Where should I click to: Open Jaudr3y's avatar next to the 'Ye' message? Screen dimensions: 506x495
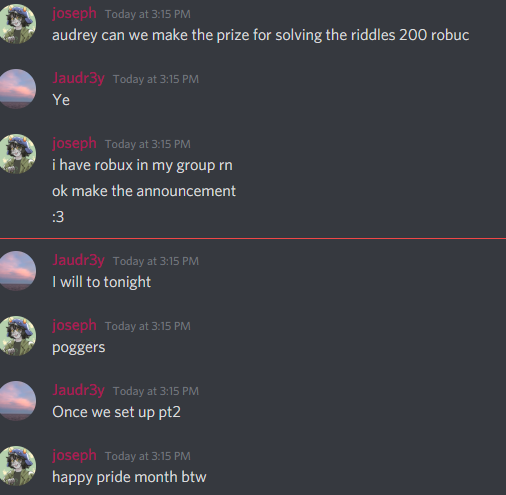[17, 89]
